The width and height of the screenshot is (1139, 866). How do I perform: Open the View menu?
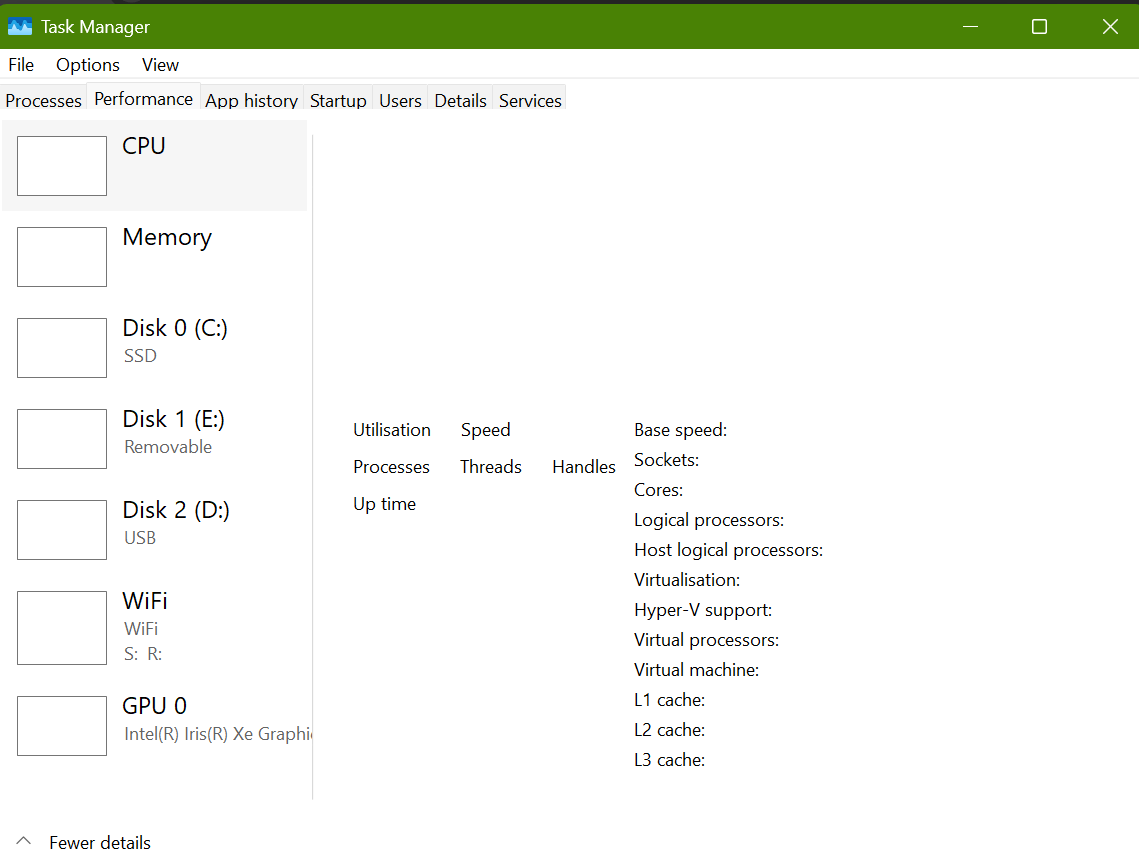pos(161,65)
